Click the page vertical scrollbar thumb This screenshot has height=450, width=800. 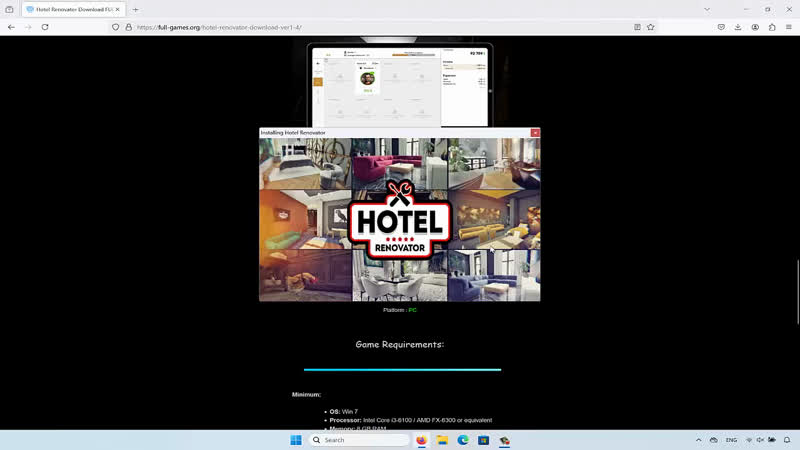coord(797,292)
